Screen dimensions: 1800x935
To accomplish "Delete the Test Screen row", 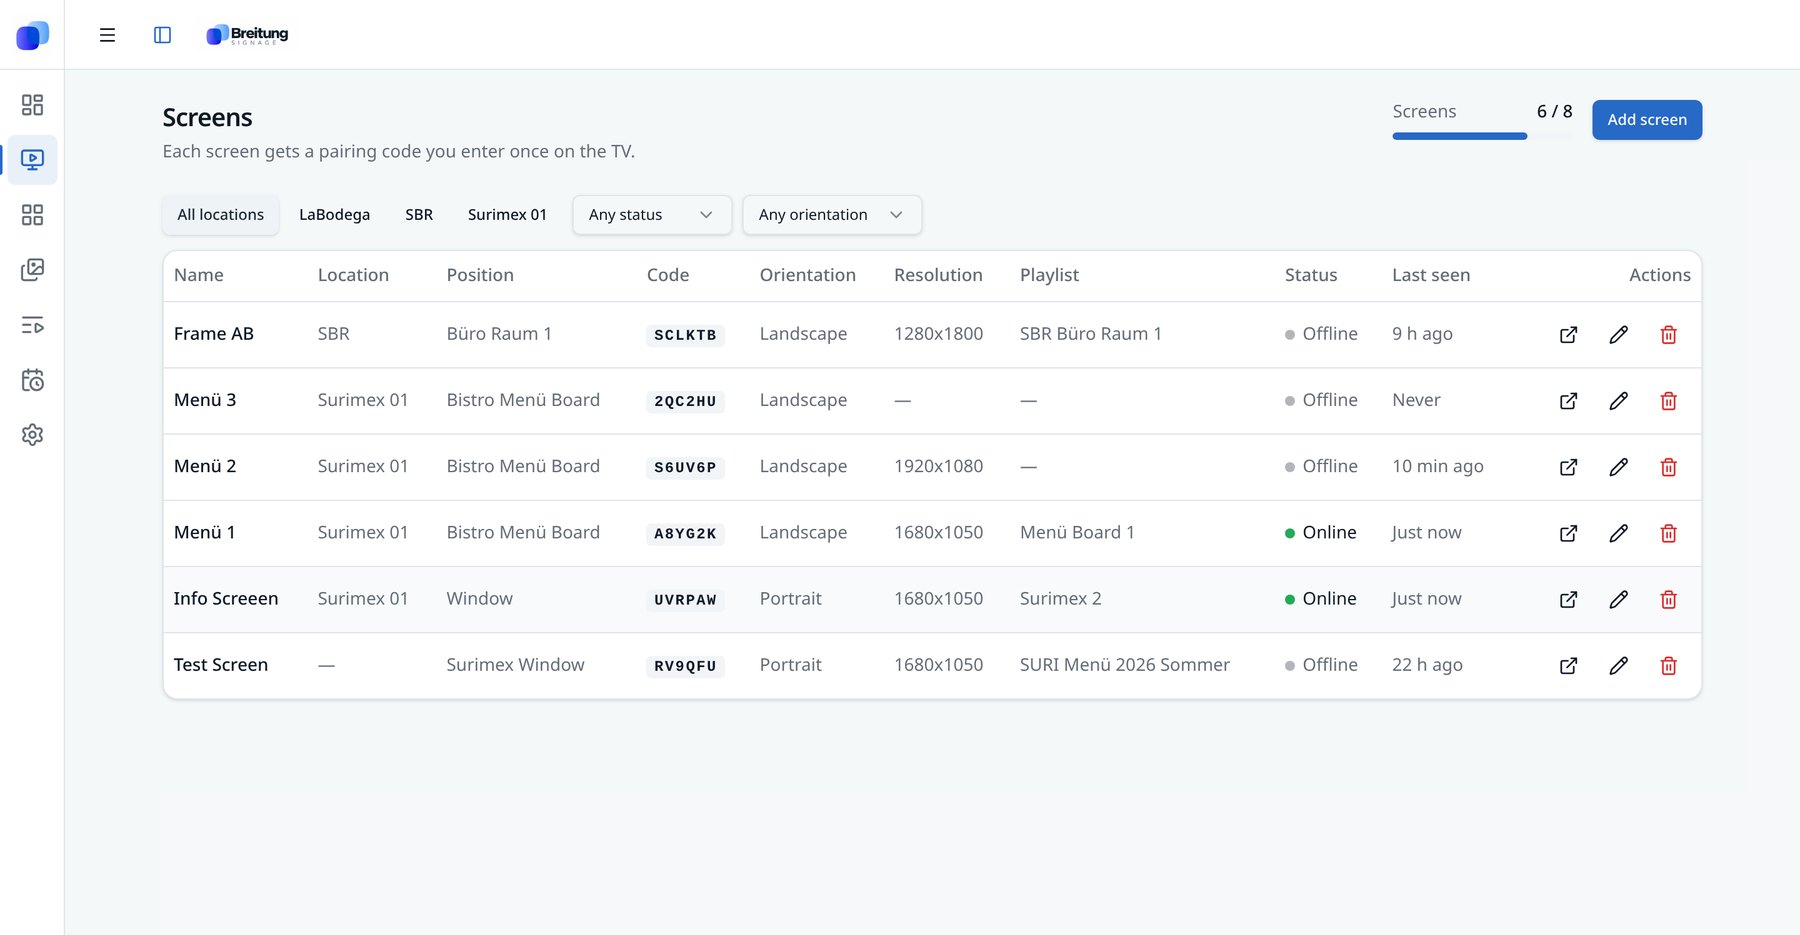I will click(x=1668, y=665).
